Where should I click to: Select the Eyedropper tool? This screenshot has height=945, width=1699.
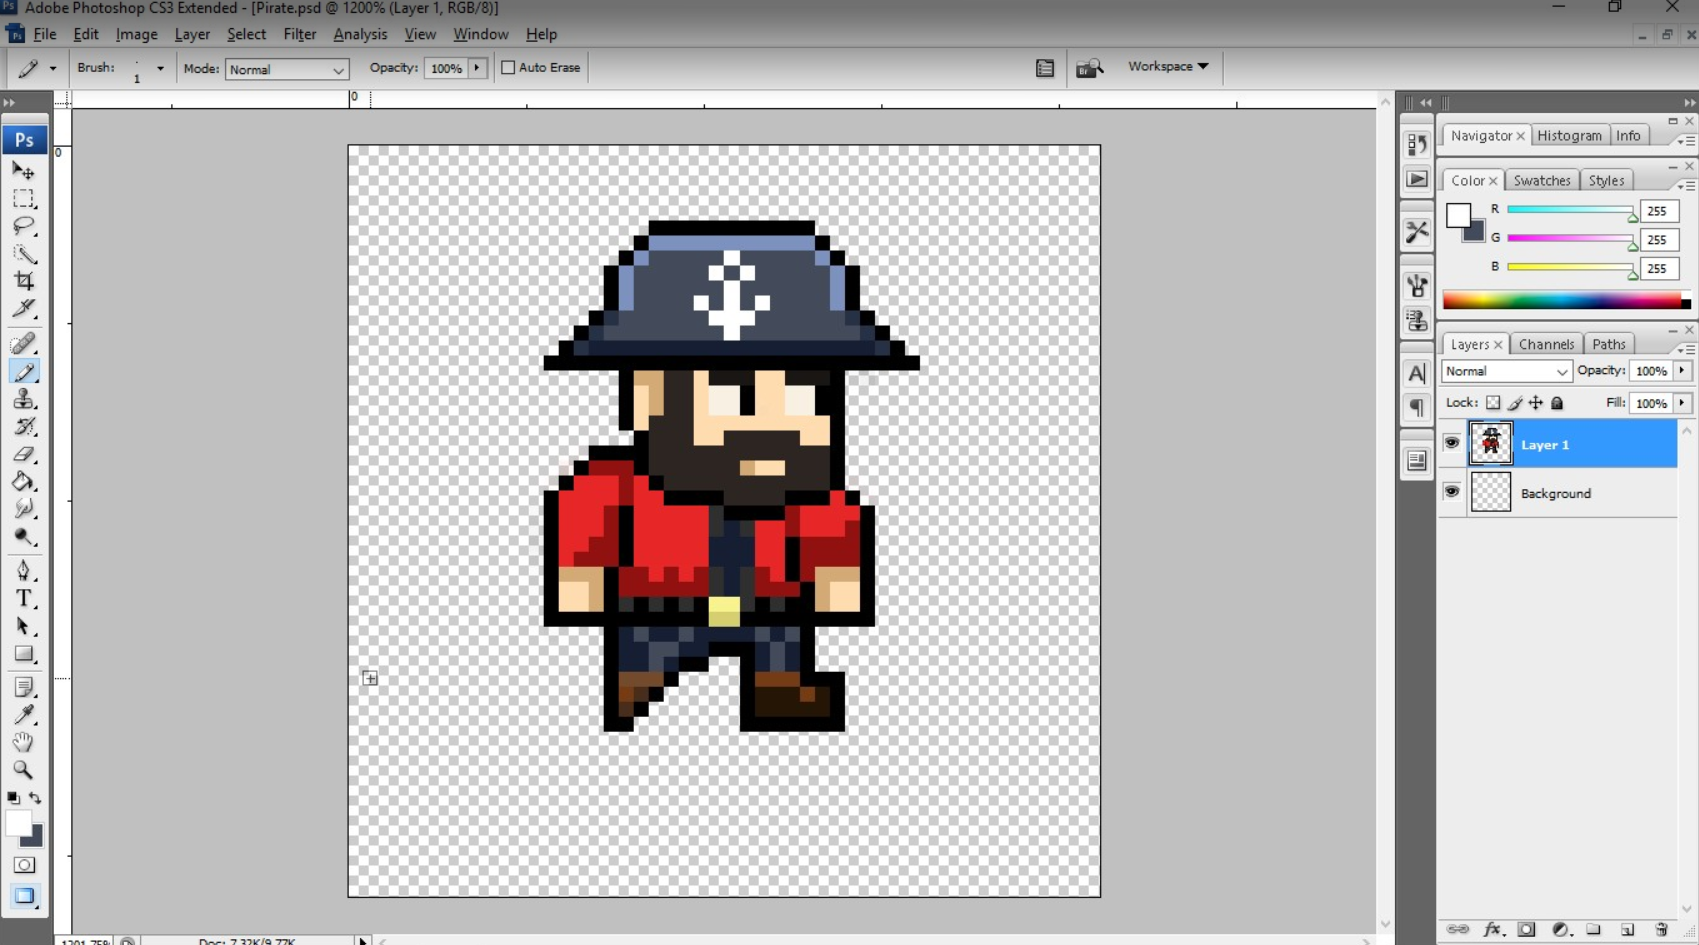coord(24,714)
